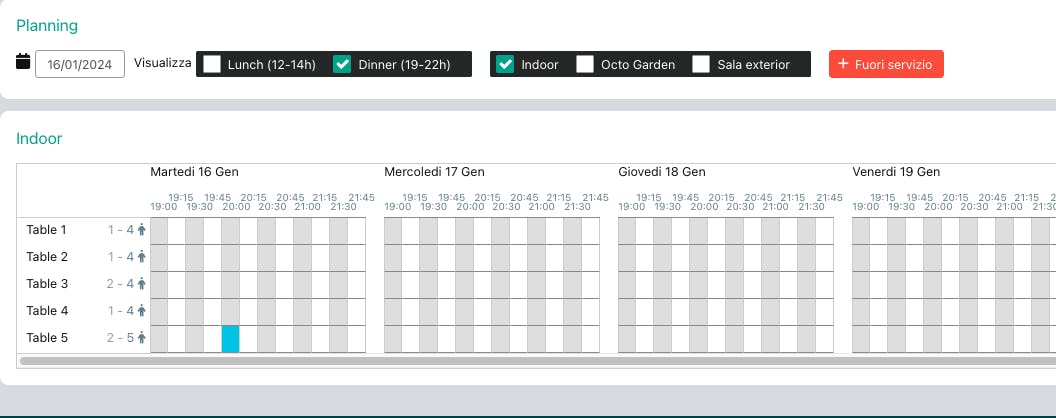The image size is (1056, 418).
Task: Click the Fuori servizio button
Action: click(886, 64)
